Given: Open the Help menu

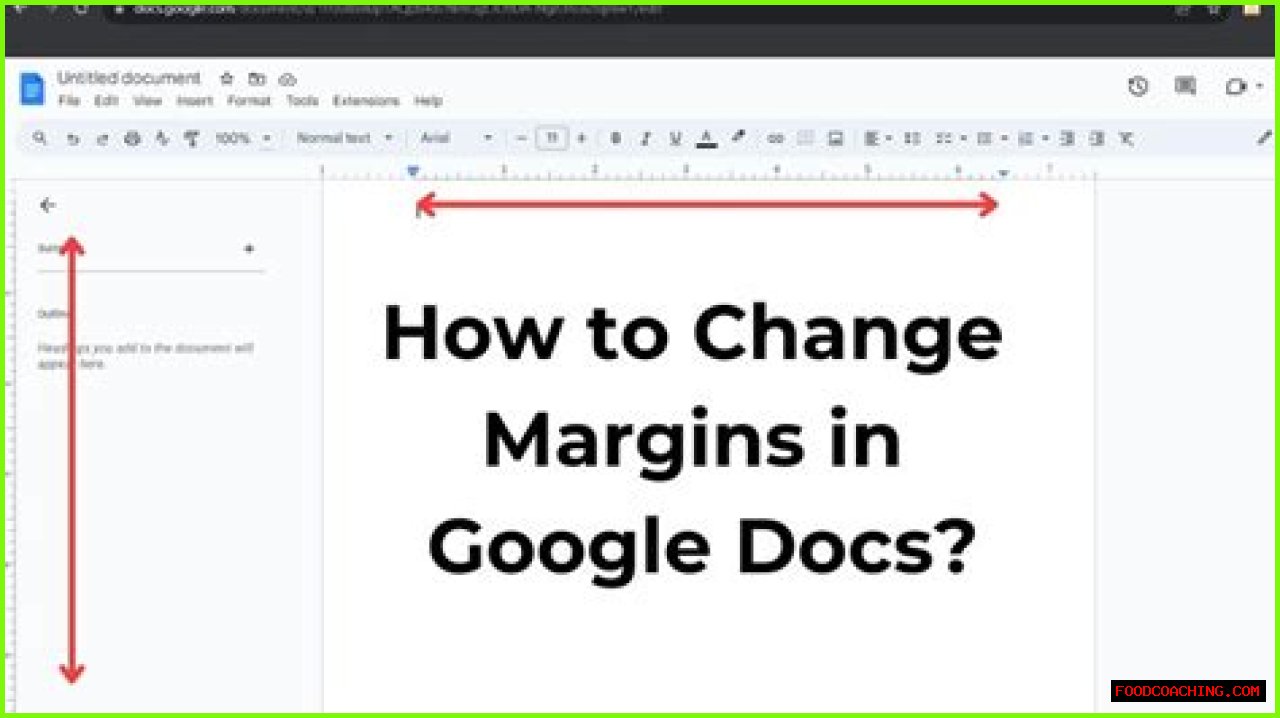Looking at the screenshot, I should [428, 101].
